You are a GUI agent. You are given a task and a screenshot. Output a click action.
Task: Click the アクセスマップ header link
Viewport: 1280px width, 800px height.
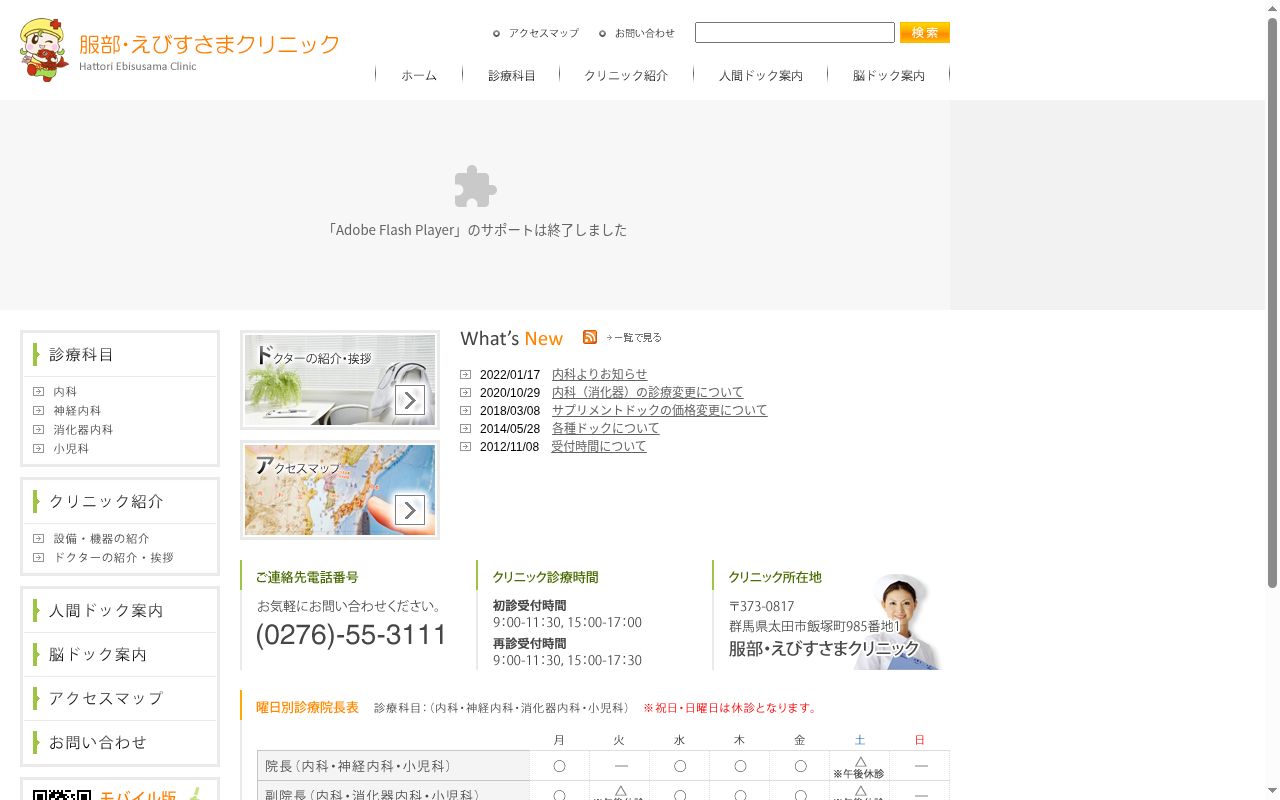(x=543, y=33)
